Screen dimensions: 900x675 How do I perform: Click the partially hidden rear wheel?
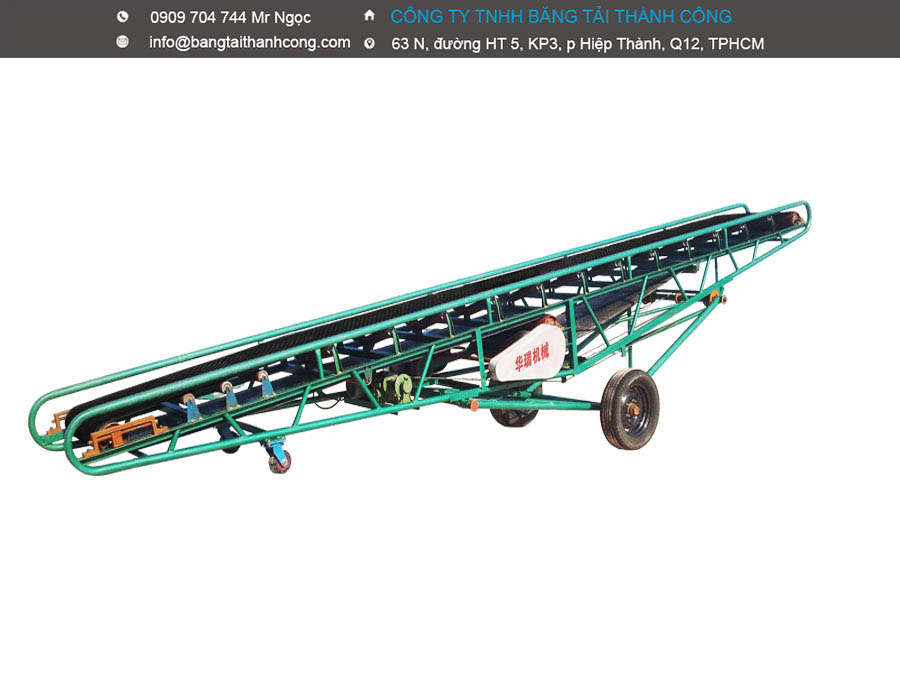[x=513, y=415]
